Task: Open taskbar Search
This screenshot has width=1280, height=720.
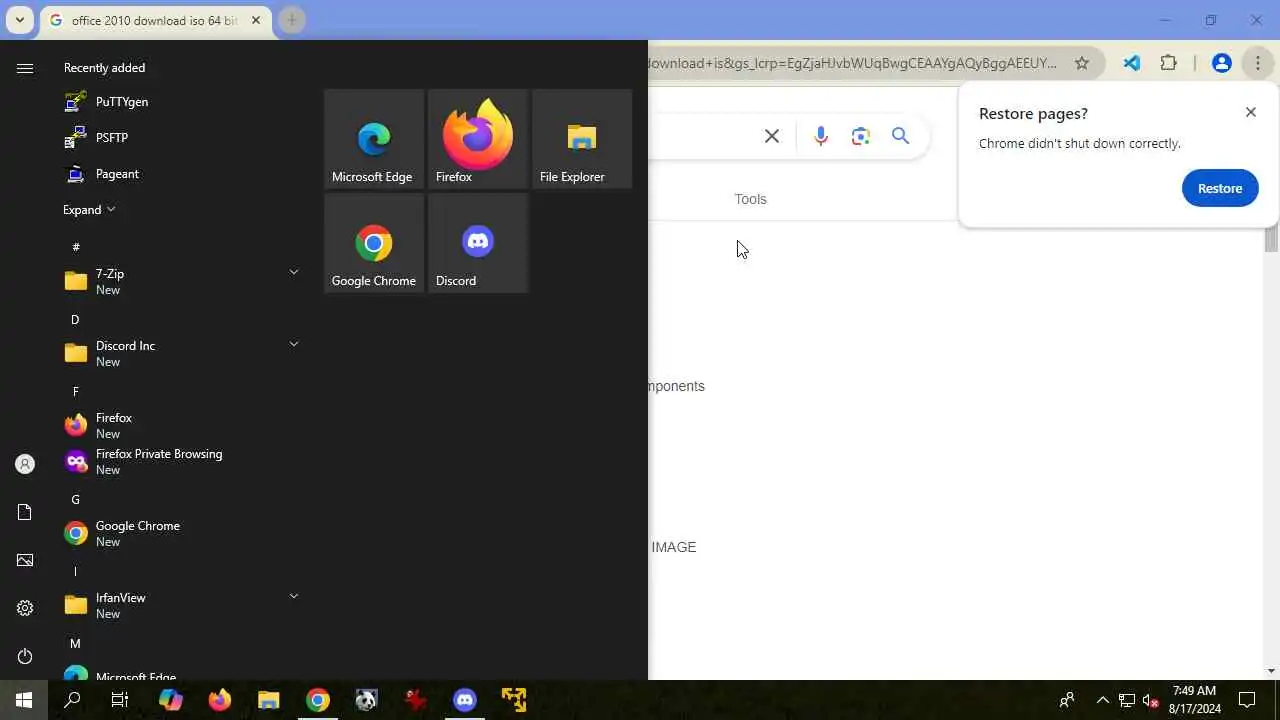Action: tap(72, 700)
